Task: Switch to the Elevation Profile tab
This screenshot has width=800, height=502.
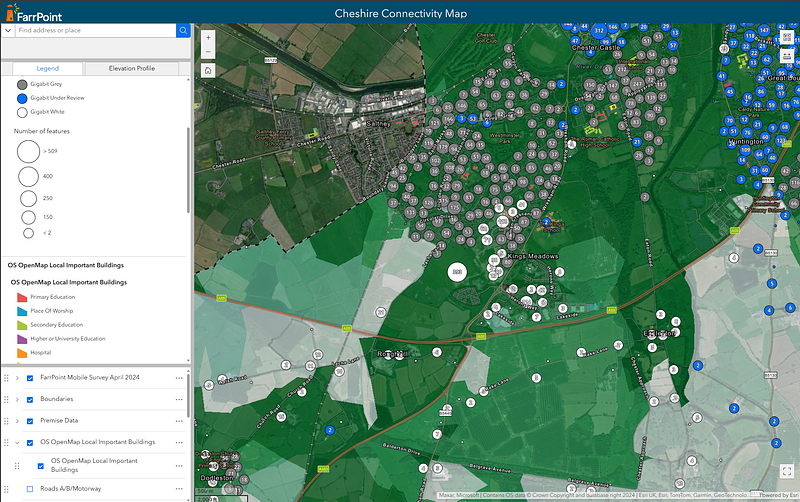Action: [132, 68]
